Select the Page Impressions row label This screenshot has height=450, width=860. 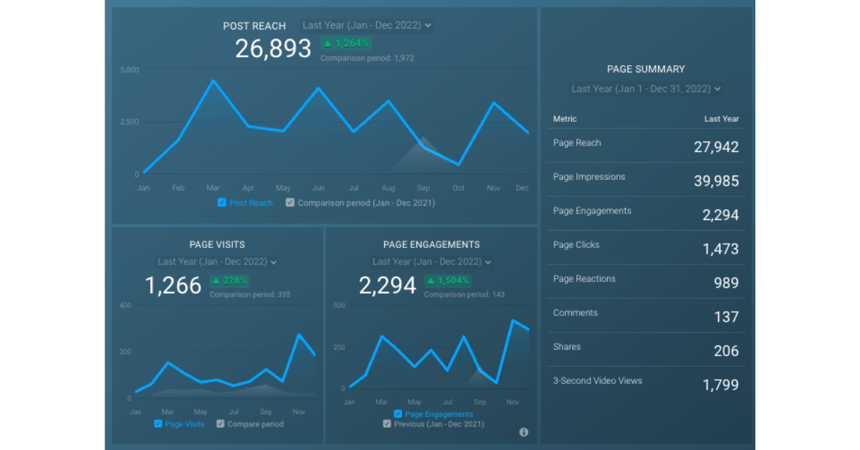pyautogui.click(x=589, y=177)
